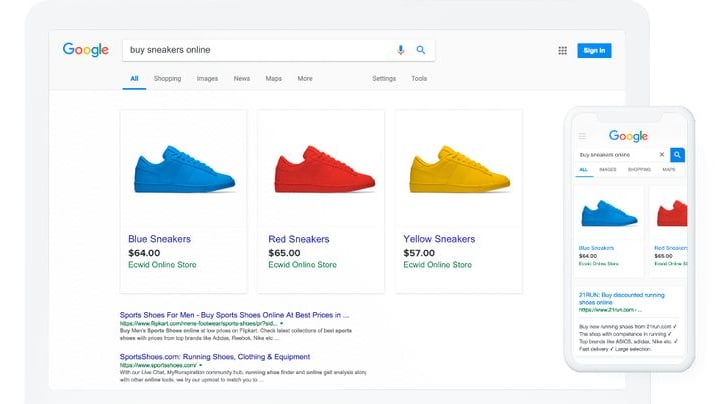Select the All tab on desktop results
721x404 pixels.
click(x=134, y=79)
